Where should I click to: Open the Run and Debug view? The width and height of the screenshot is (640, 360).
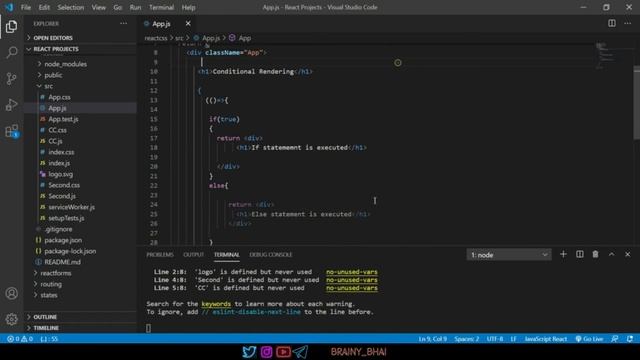tap(11, 105)
